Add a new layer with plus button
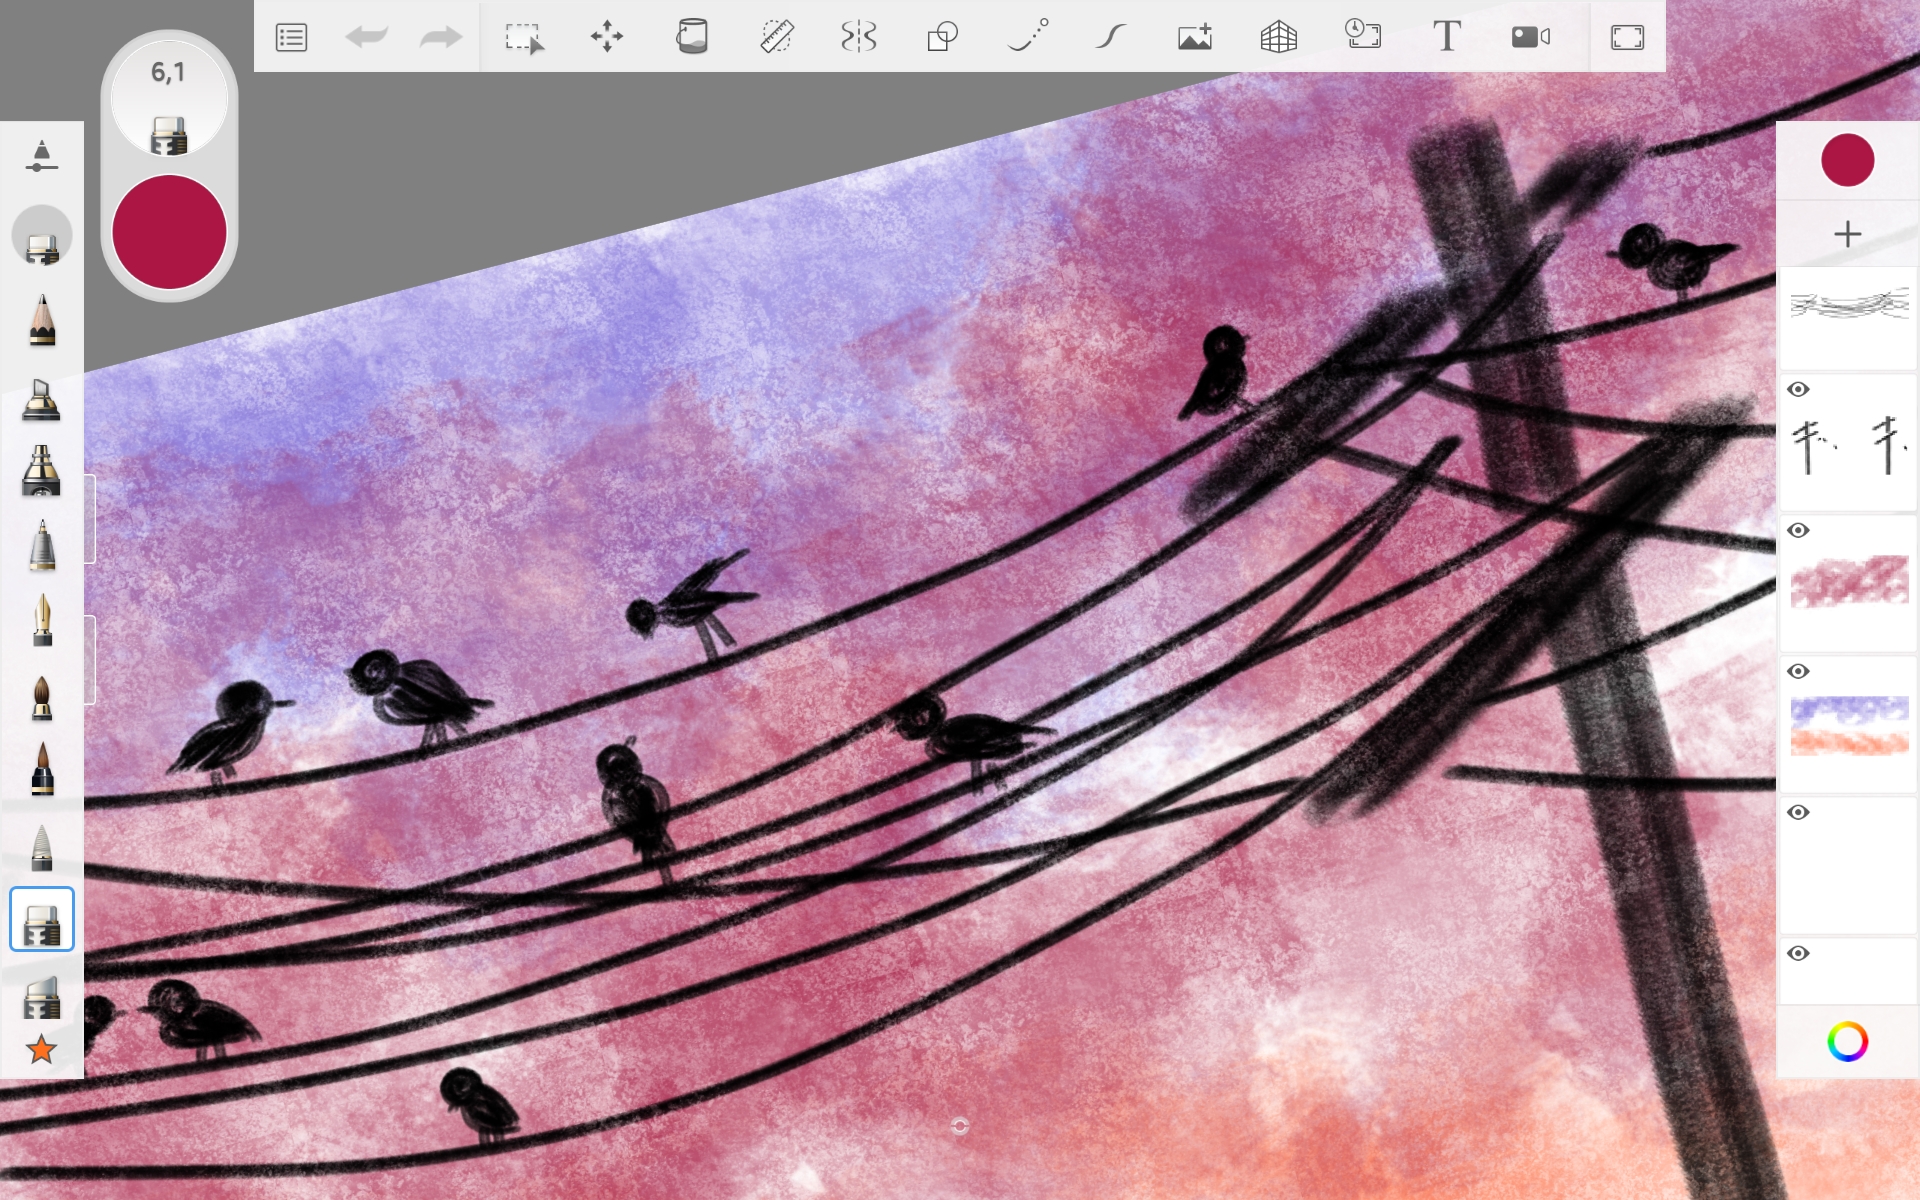1920x1200 pixels. coord(1847,234)
